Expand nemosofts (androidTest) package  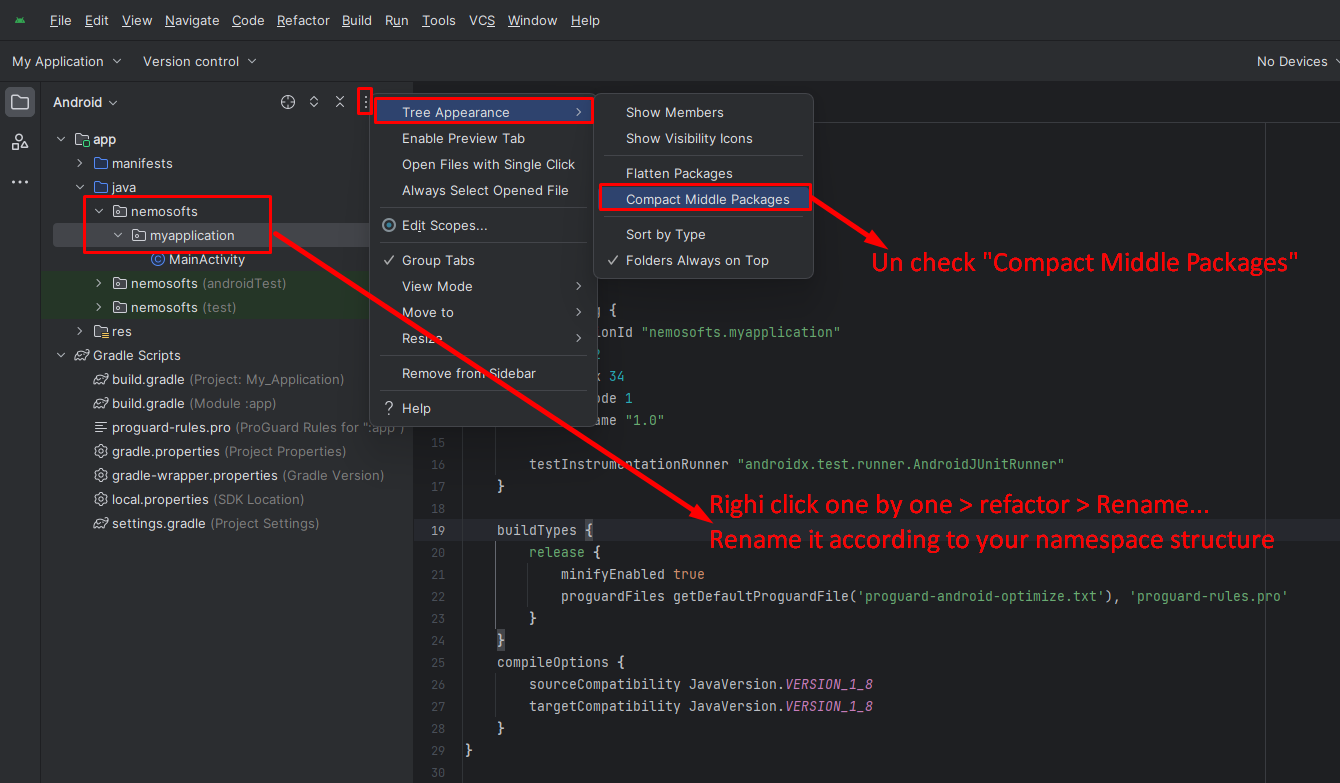99,283
